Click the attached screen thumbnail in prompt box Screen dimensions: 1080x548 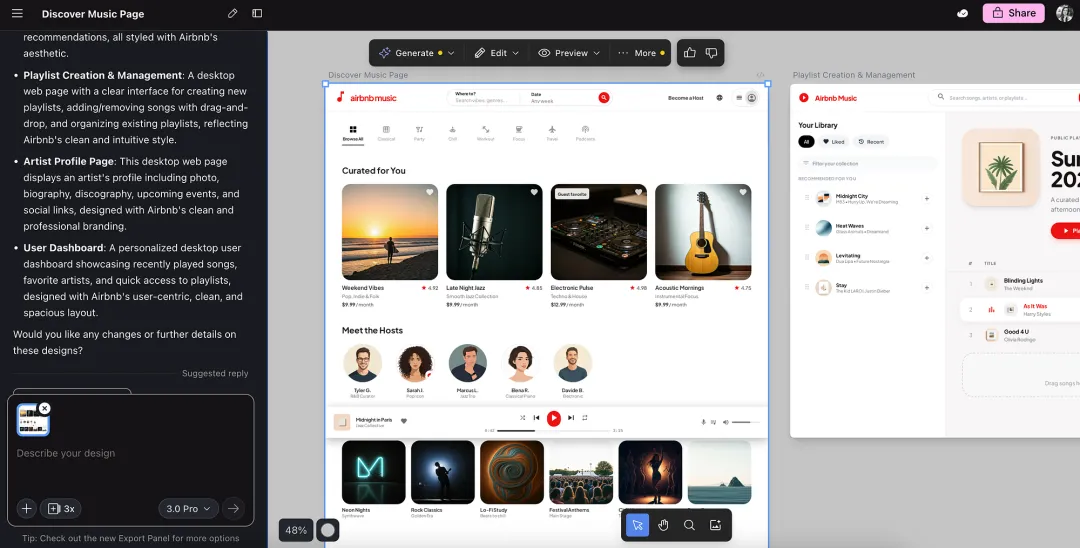point(33,420)
